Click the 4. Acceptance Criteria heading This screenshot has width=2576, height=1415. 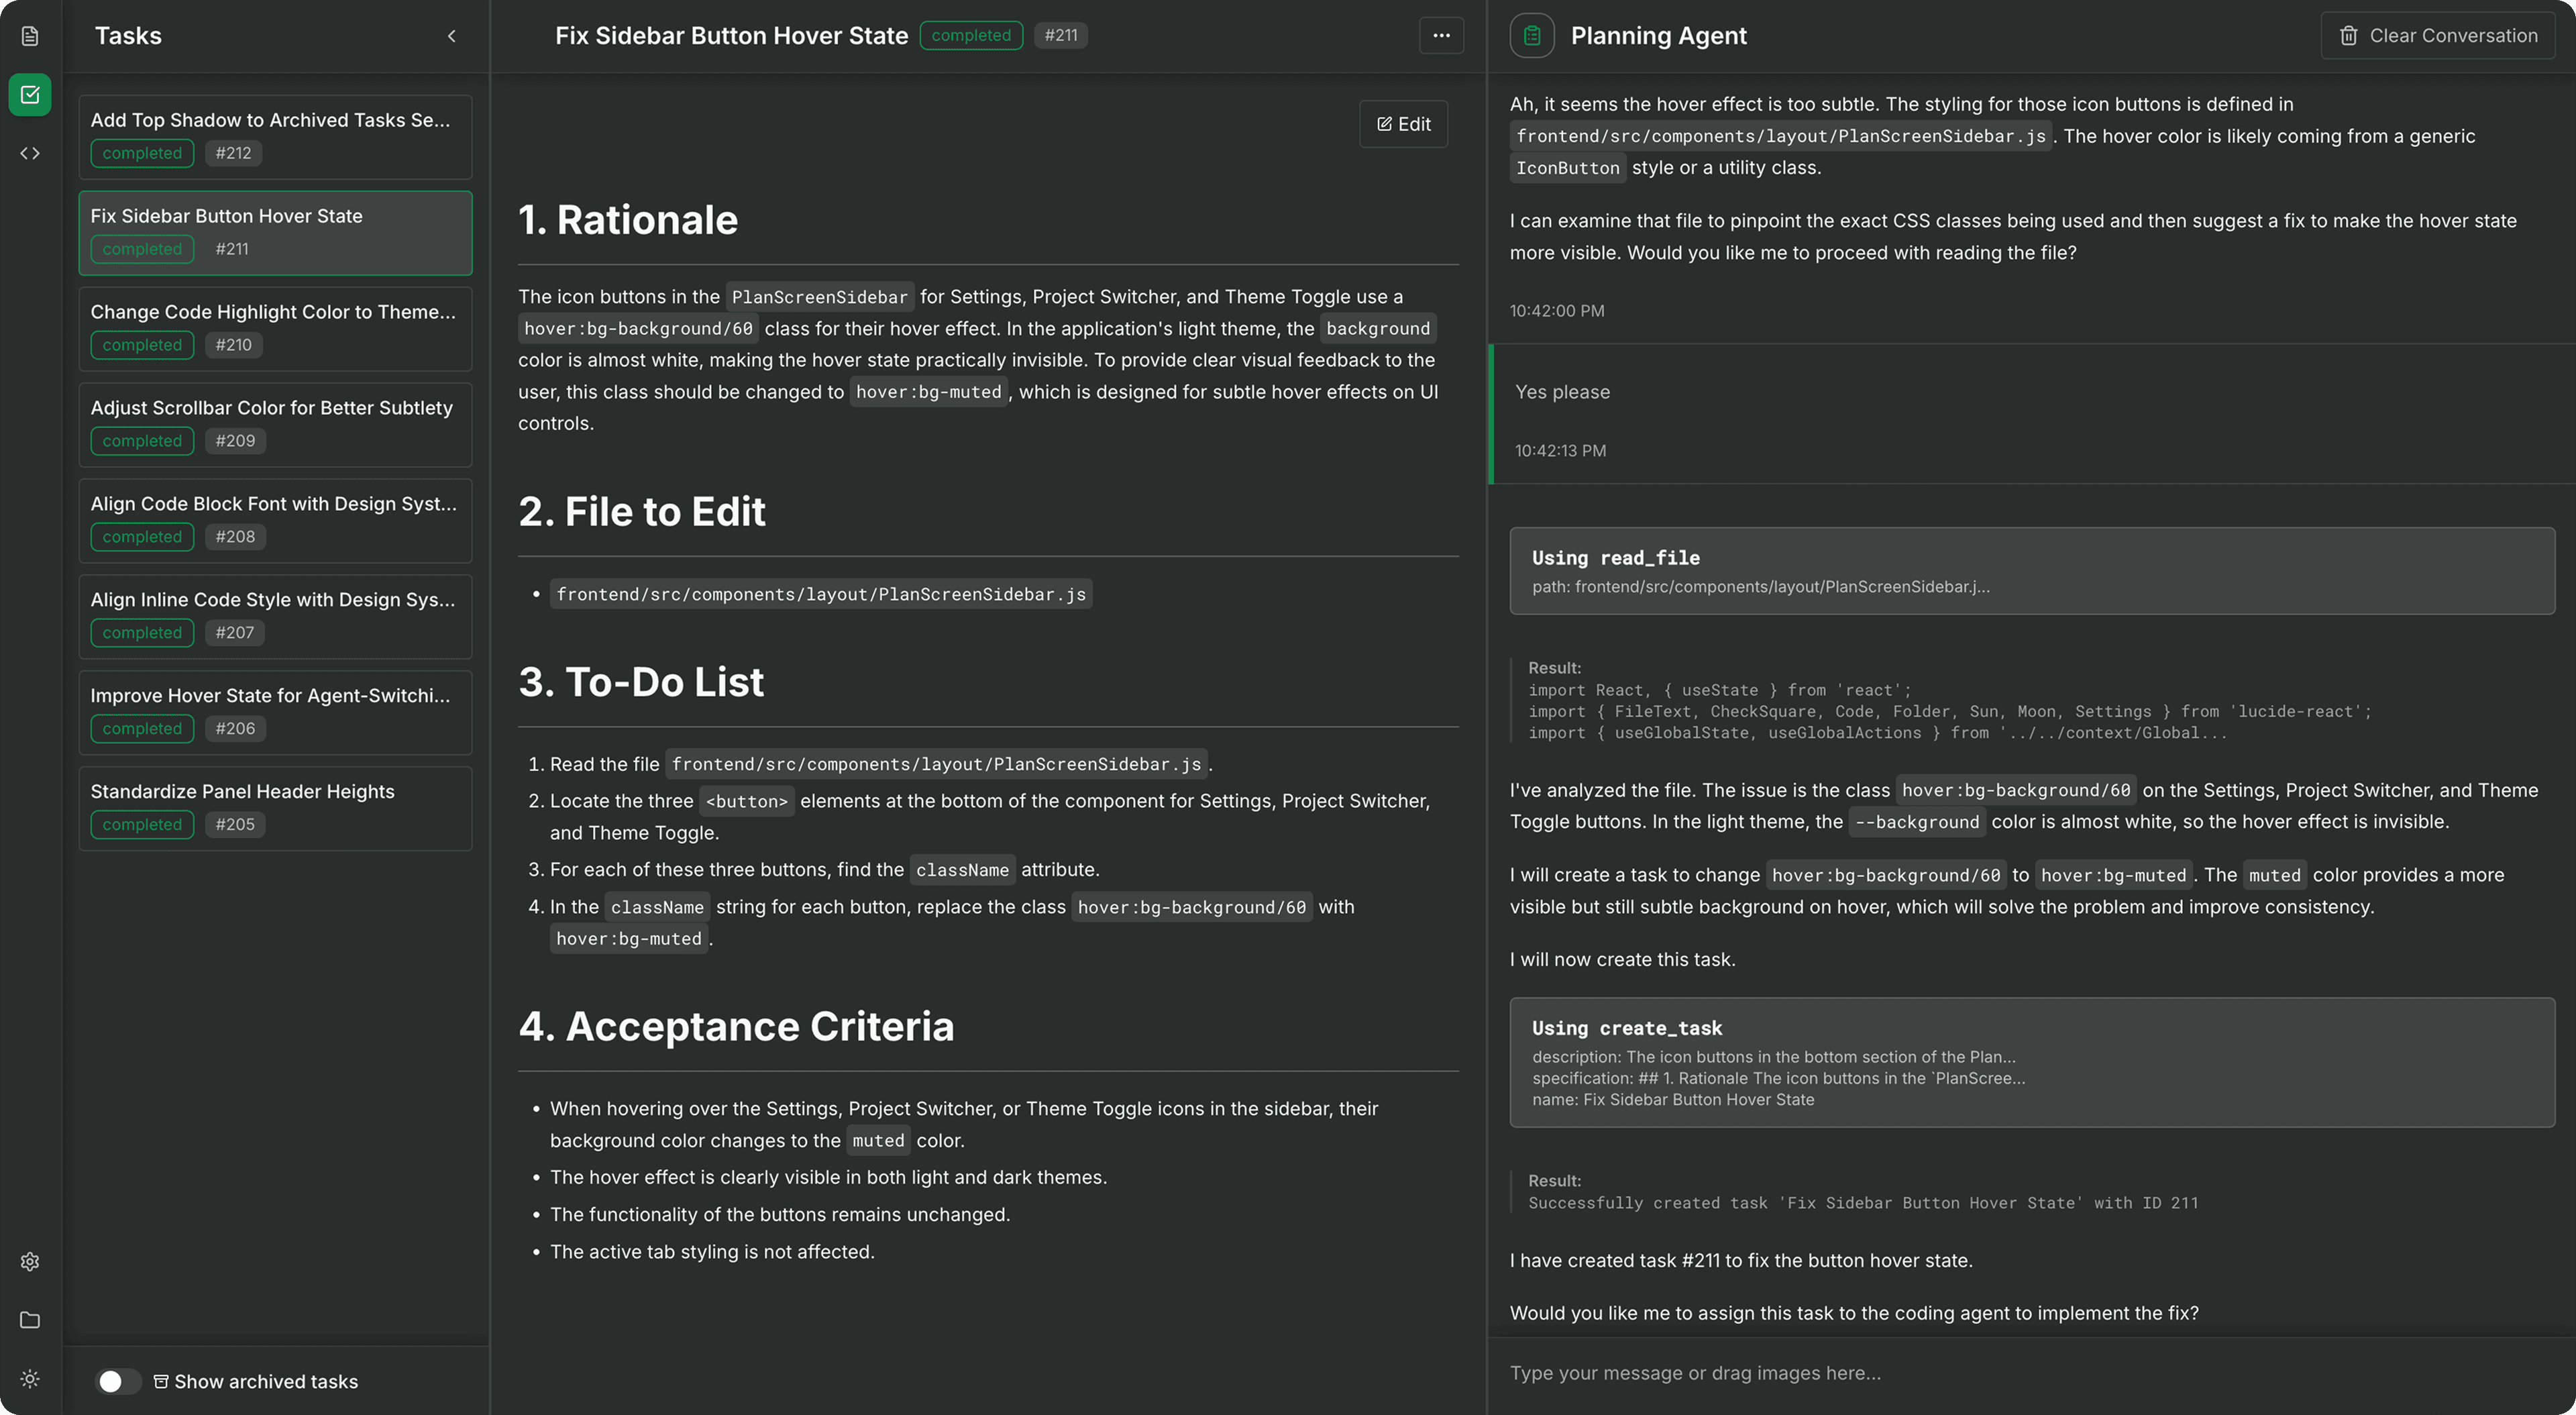(x=737, y=1027)
